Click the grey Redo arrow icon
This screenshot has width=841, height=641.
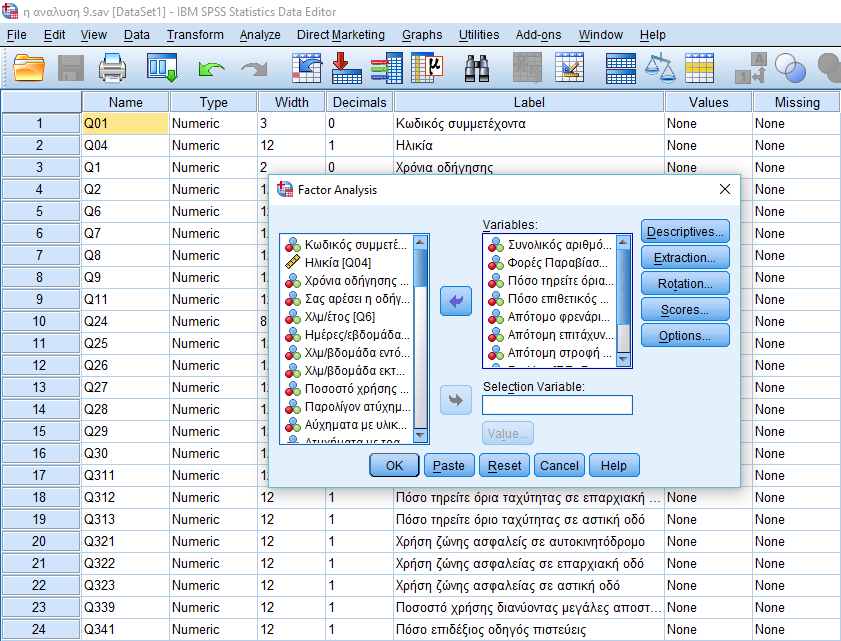[x=254, y=69]
